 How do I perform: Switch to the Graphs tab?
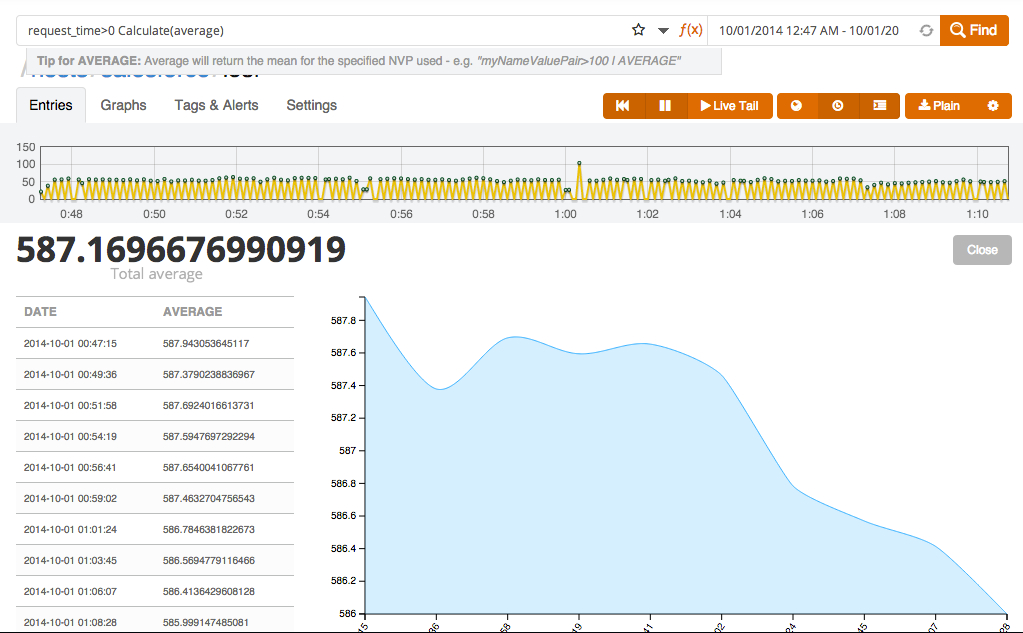click(x=123, y=105)
